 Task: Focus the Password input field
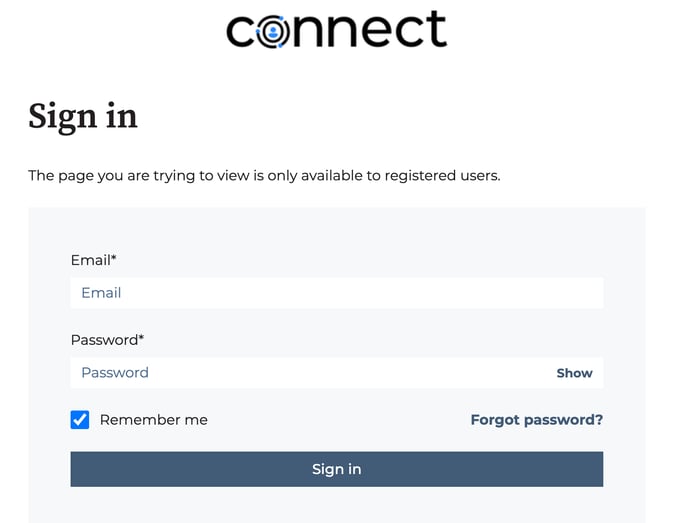point(337,373)
